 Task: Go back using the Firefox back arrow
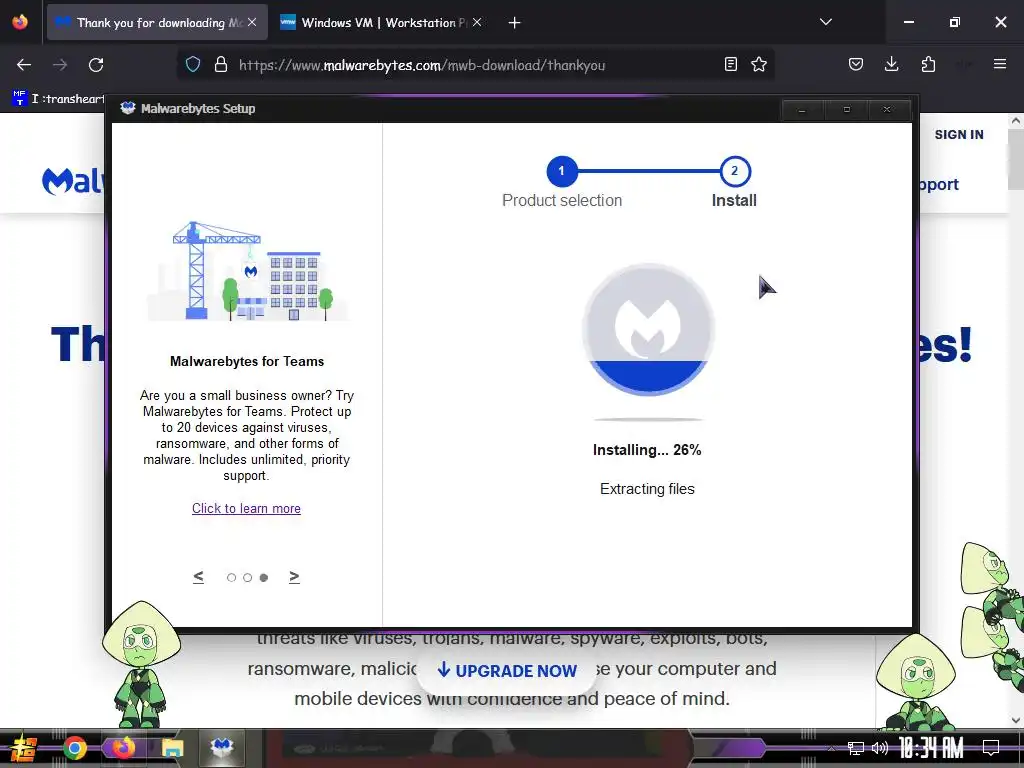pos(24,65)
